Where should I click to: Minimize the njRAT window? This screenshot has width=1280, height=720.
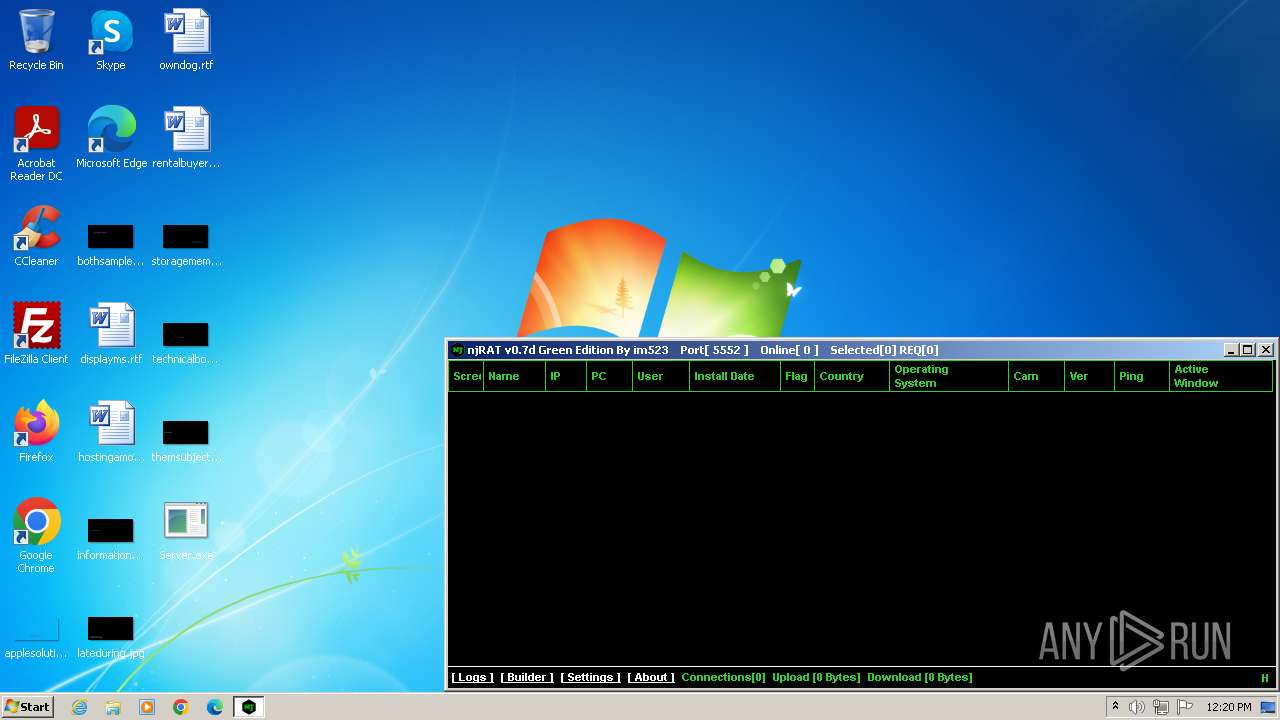pyautogui.click(x=1231, y=350)
